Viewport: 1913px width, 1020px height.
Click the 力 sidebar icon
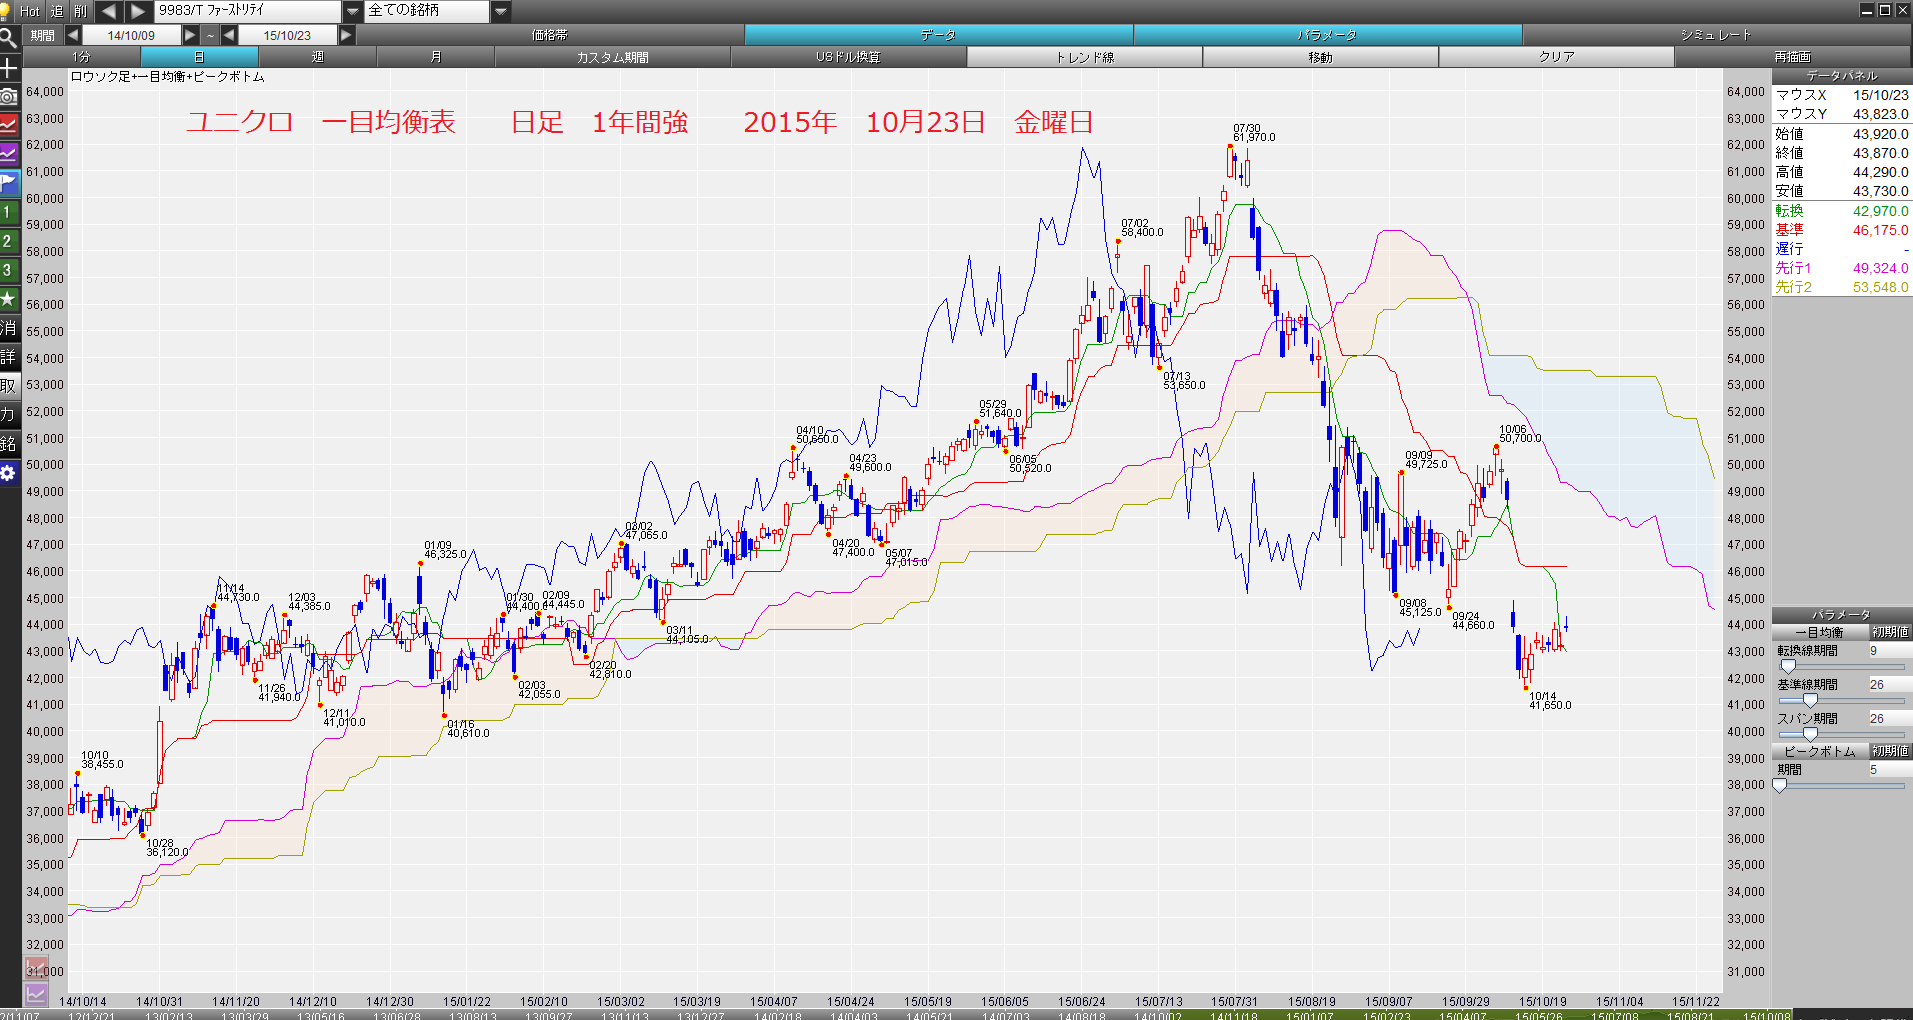point(9,415)
